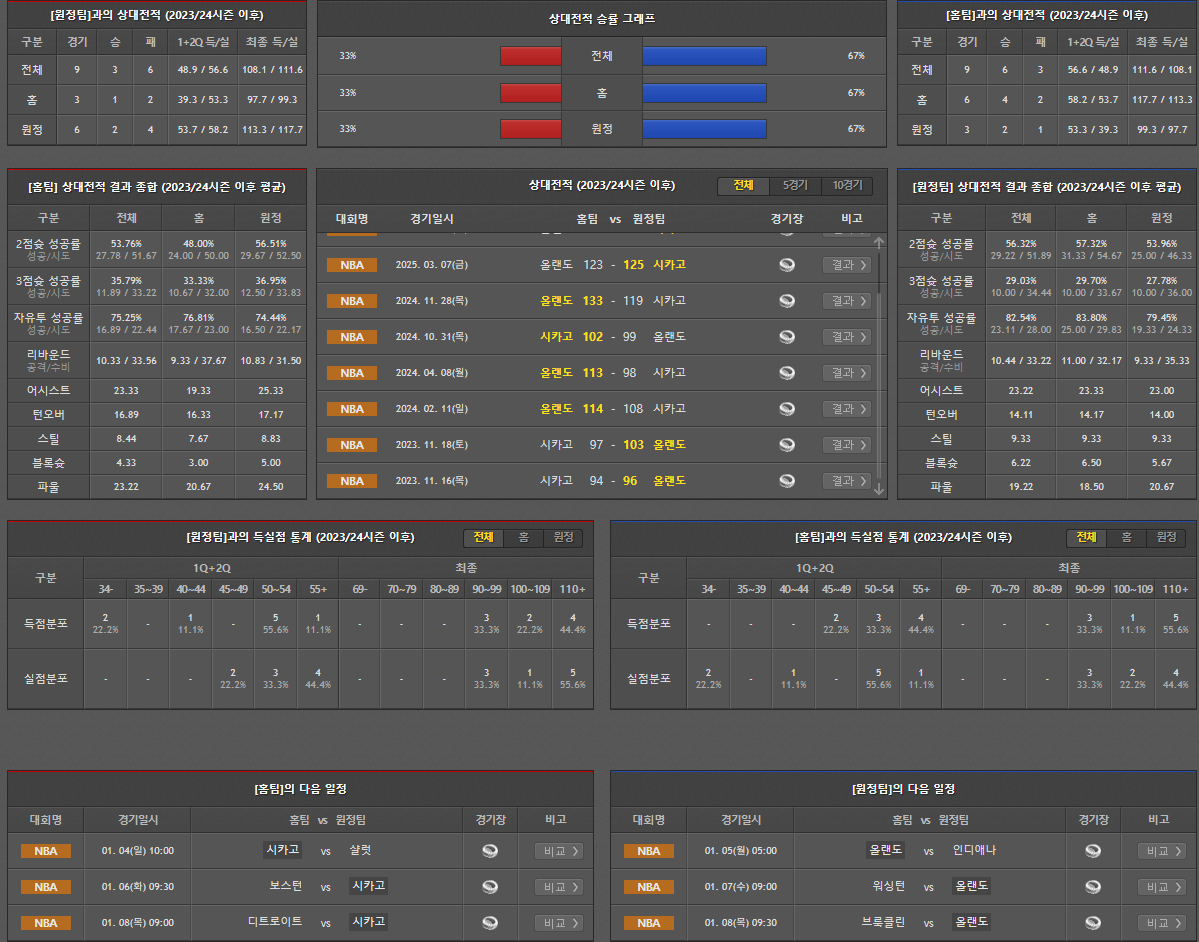Select the 10경기 tab in 상대전적
This screenshot has width=1199, height=942.
tap(846, 186)
